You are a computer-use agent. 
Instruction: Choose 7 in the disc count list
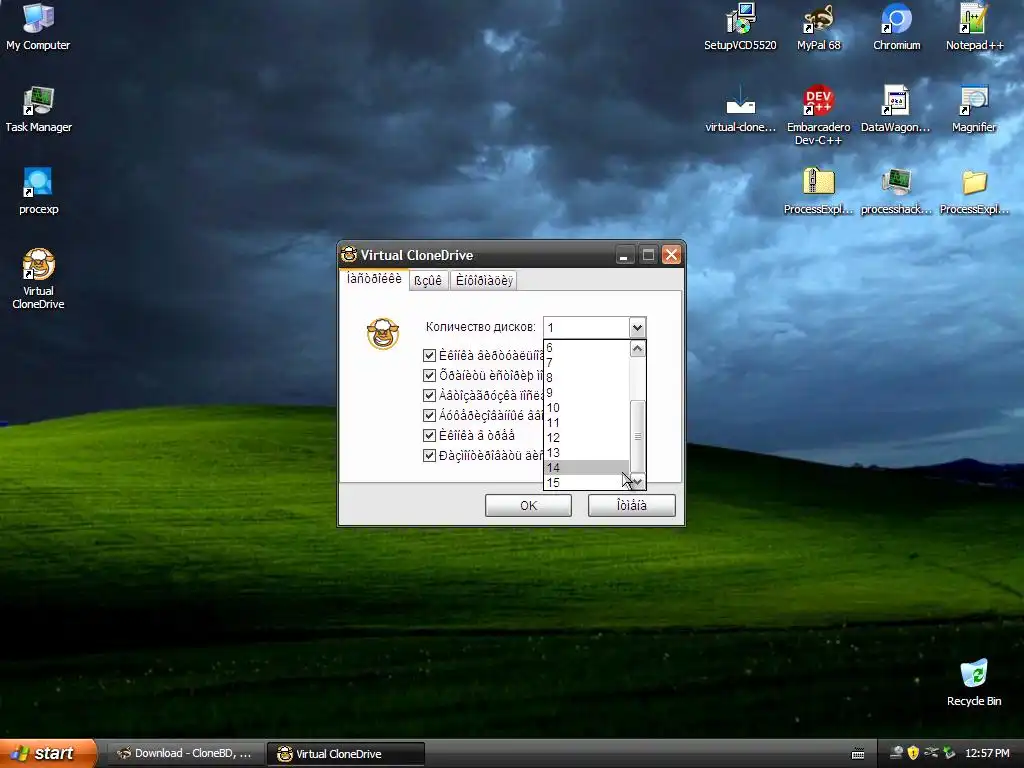click(587, 362)
